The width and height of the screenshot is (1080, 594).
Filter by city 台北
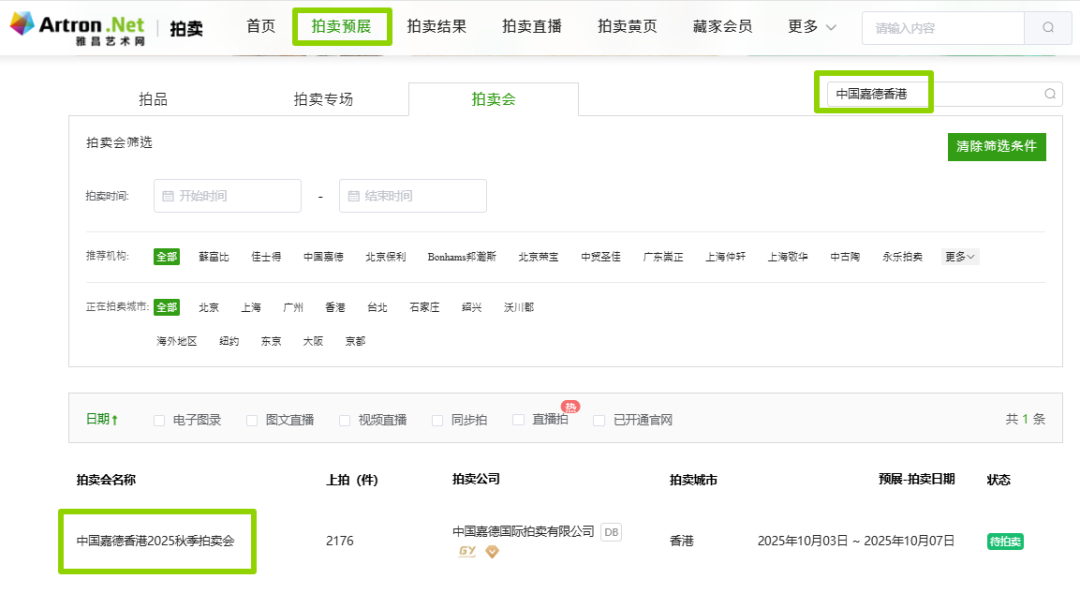tap(377, 307)
